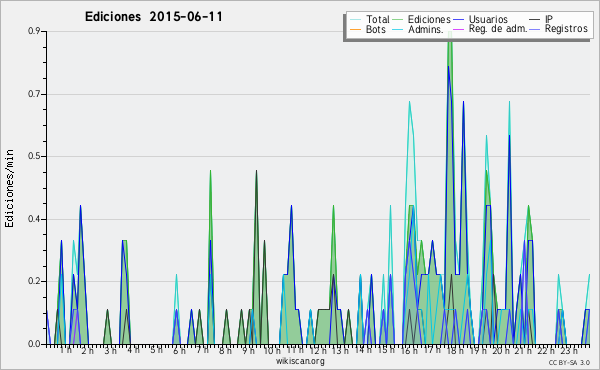The width and height of the screenshot is (600, 370).
Task: Click the wikiscan.org link below chart
Action: click(300, 361)
